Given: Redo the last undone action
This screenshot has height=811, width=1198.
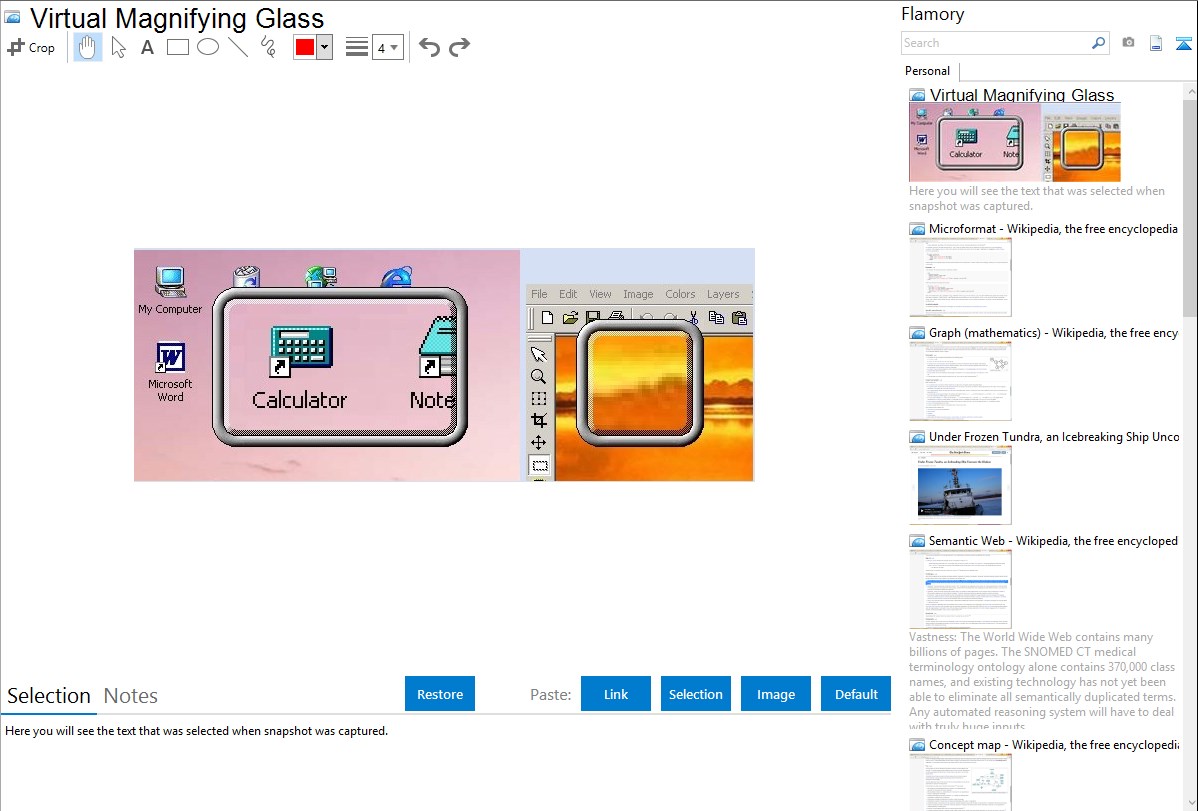Looking at the screenshot, I should click(459, 47).
